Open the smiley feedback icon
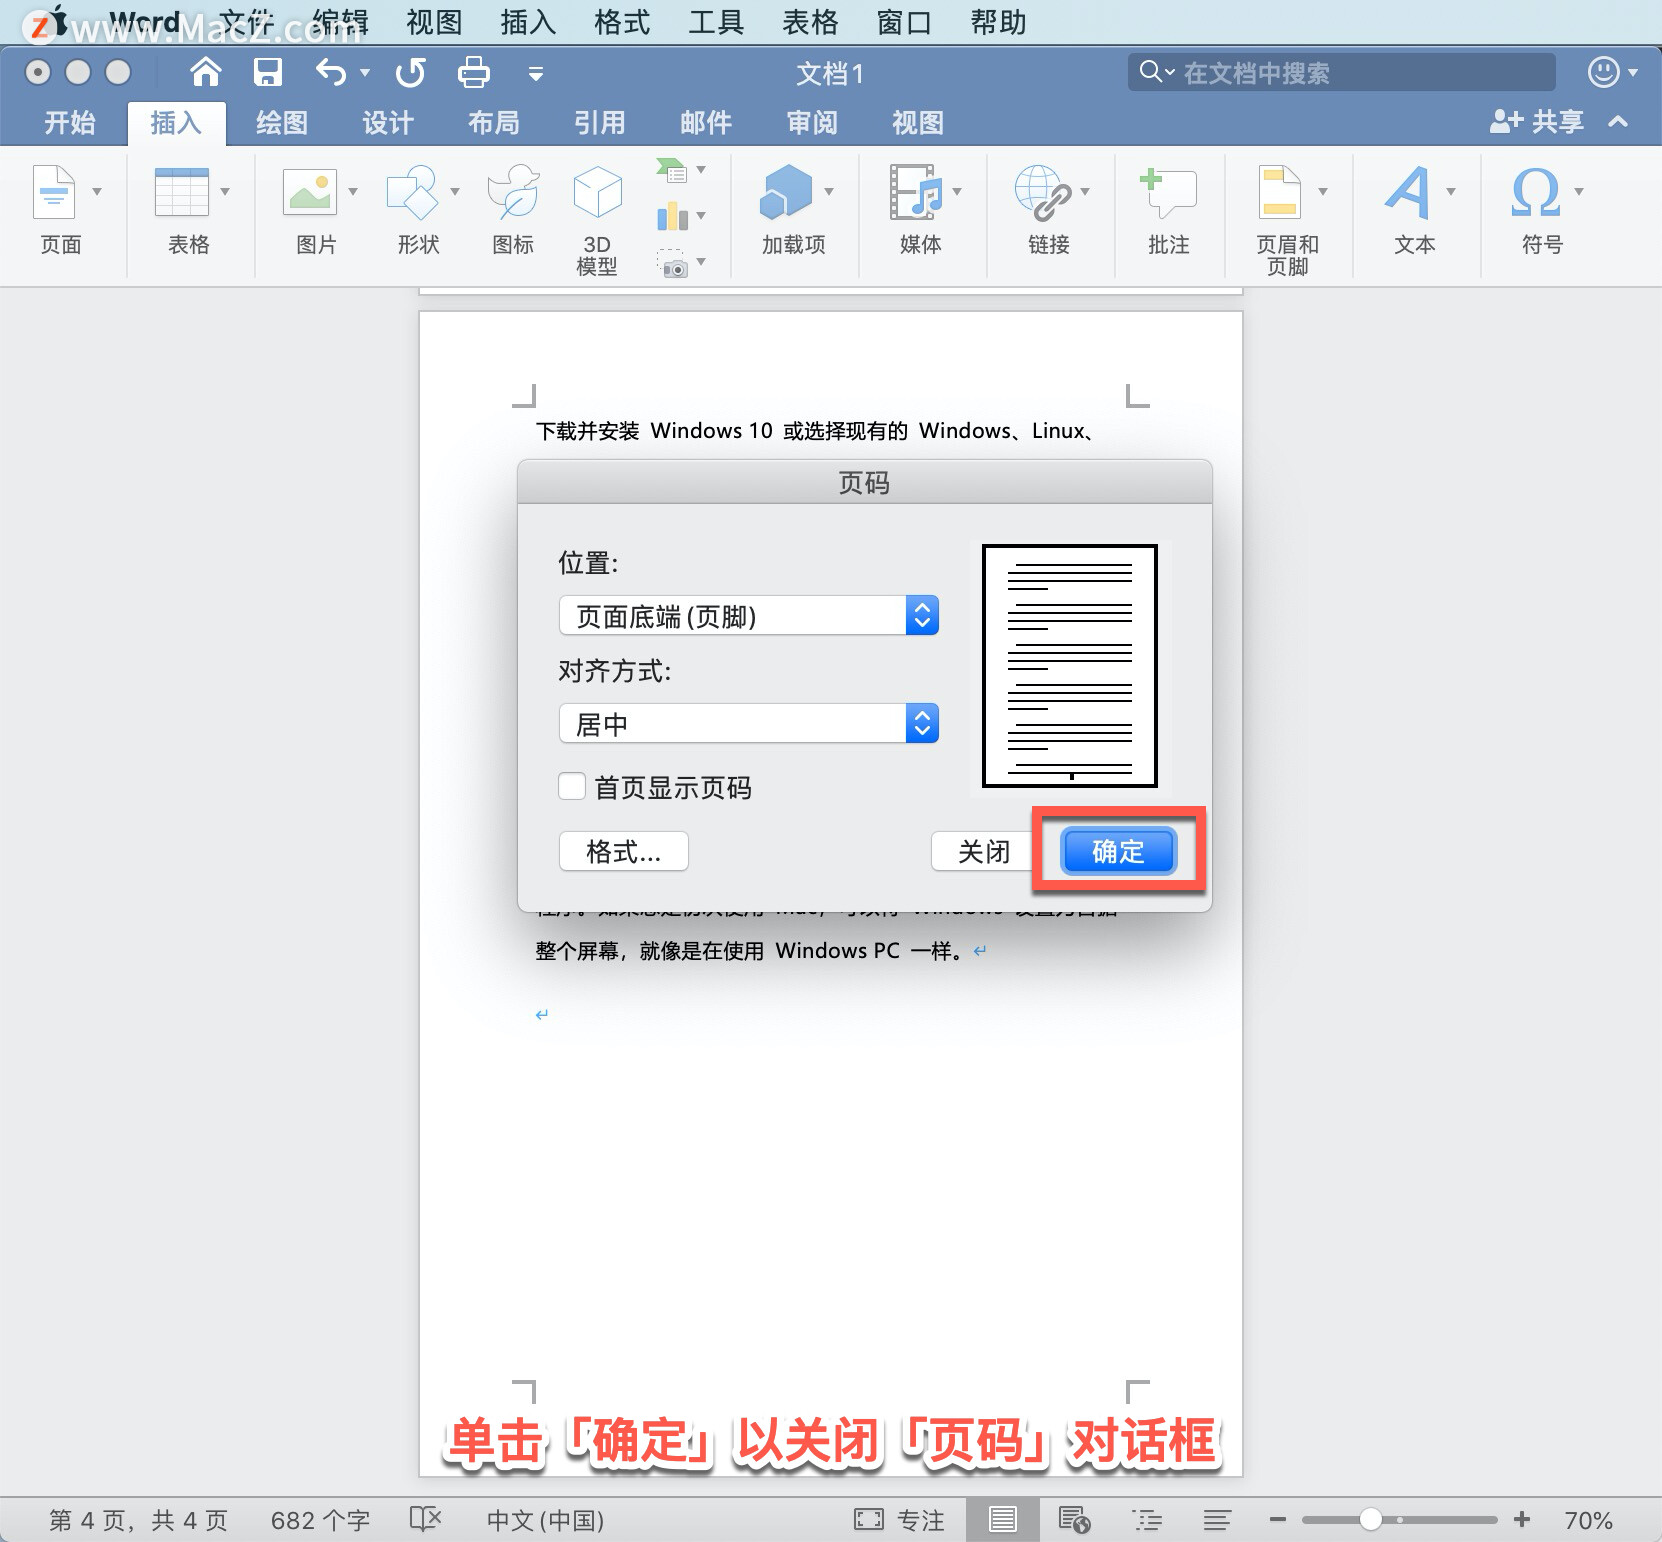 [1603, 72]
